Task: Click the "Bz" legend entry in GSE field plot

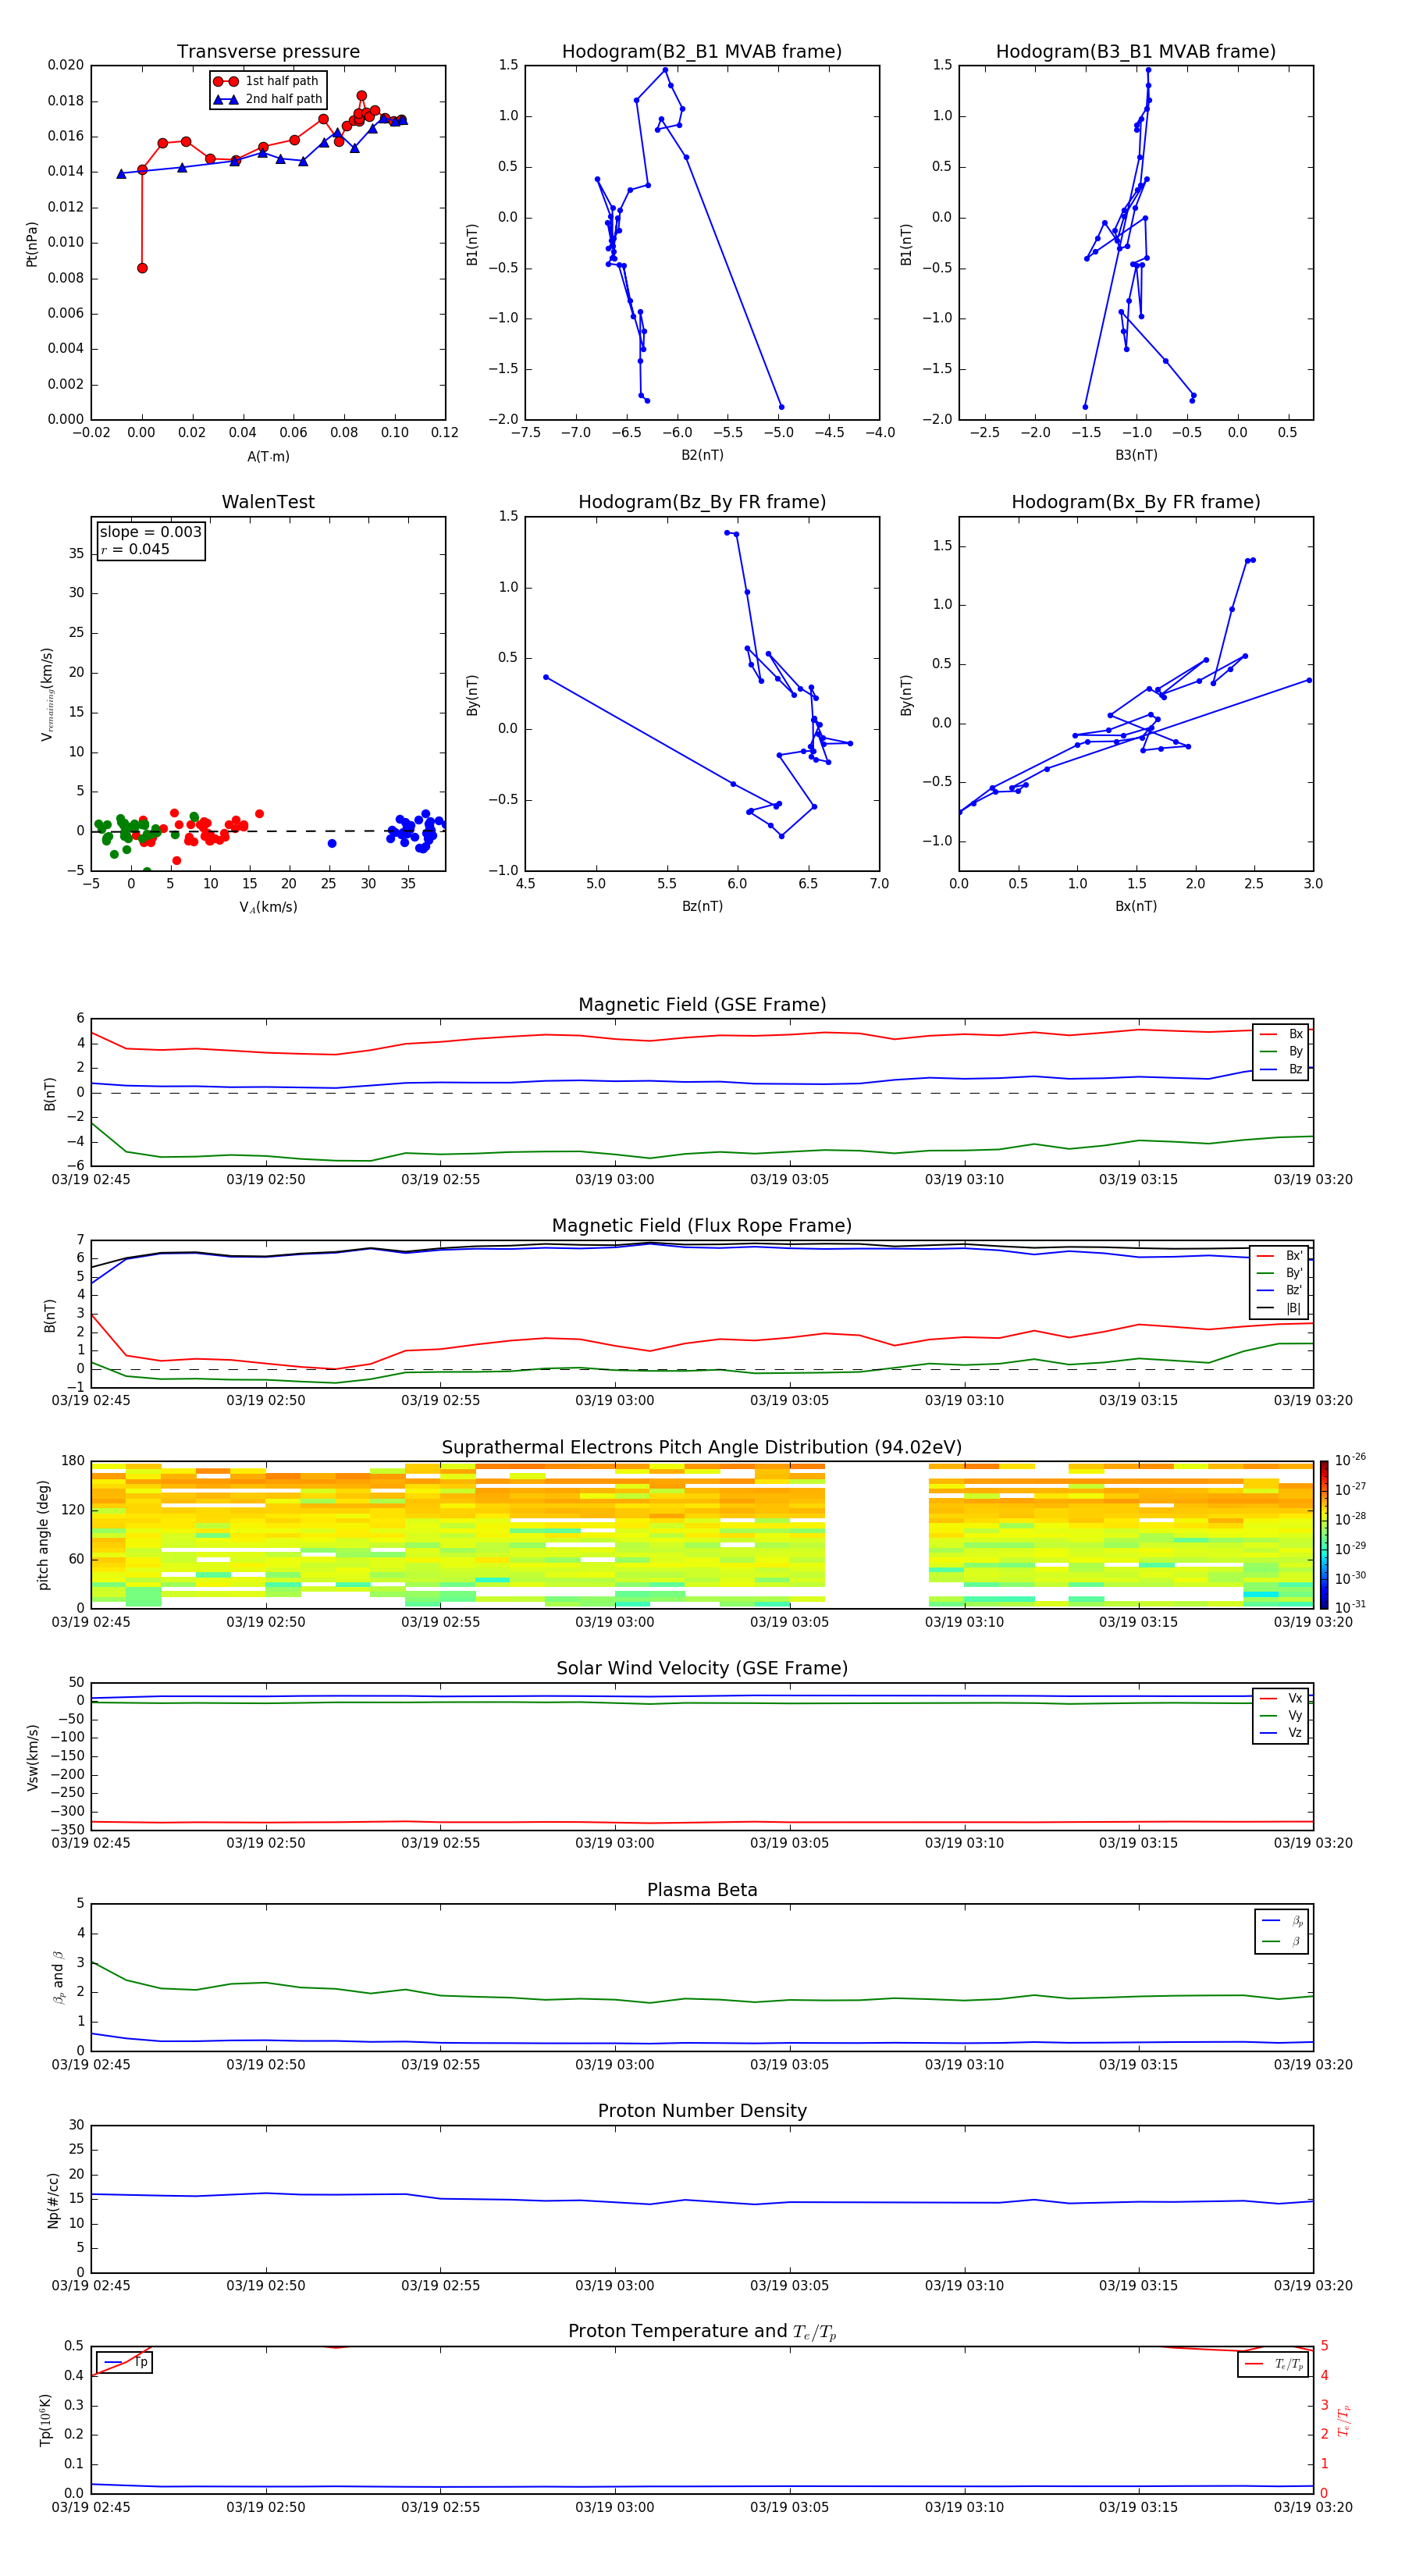Action: click(1281, 1069)
